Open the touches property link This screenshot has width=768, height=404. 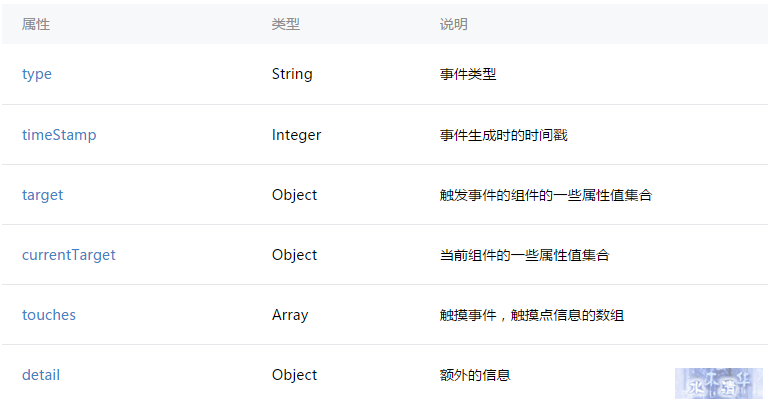click(49, 315)
